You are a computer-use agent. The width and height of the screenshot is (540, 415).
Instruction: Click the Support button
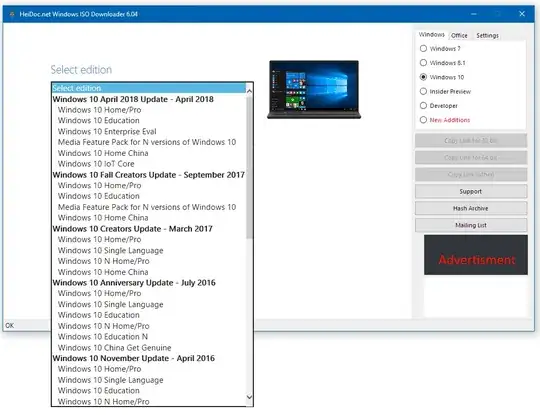[x=471, y=191]
